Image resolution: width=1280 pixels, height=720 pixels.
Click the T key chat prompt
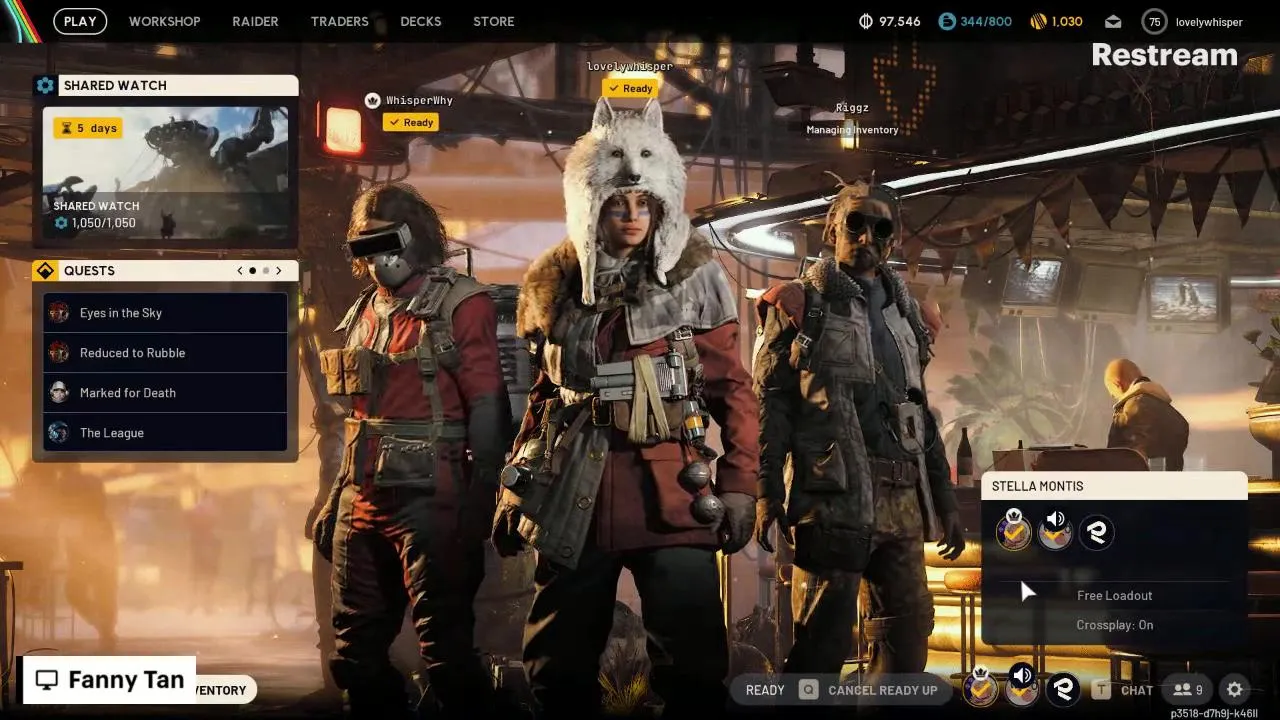point(1101,690)
